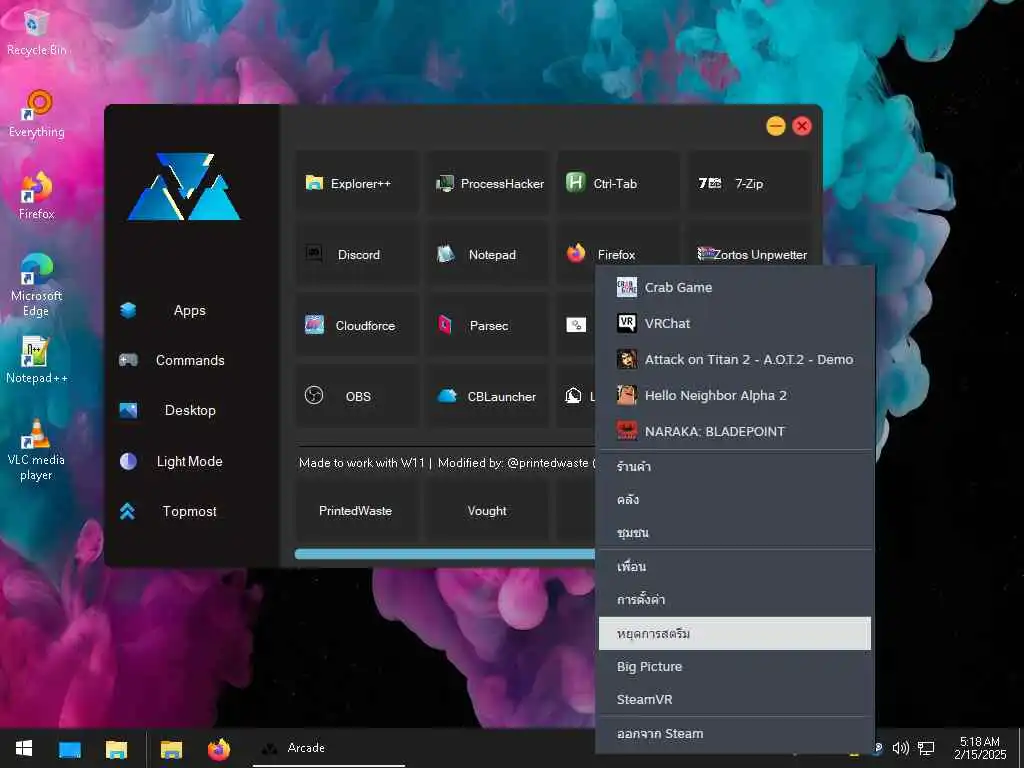1024x768 pixels.
Task: Open CBLauncher tile
Action: coord(488,396)
